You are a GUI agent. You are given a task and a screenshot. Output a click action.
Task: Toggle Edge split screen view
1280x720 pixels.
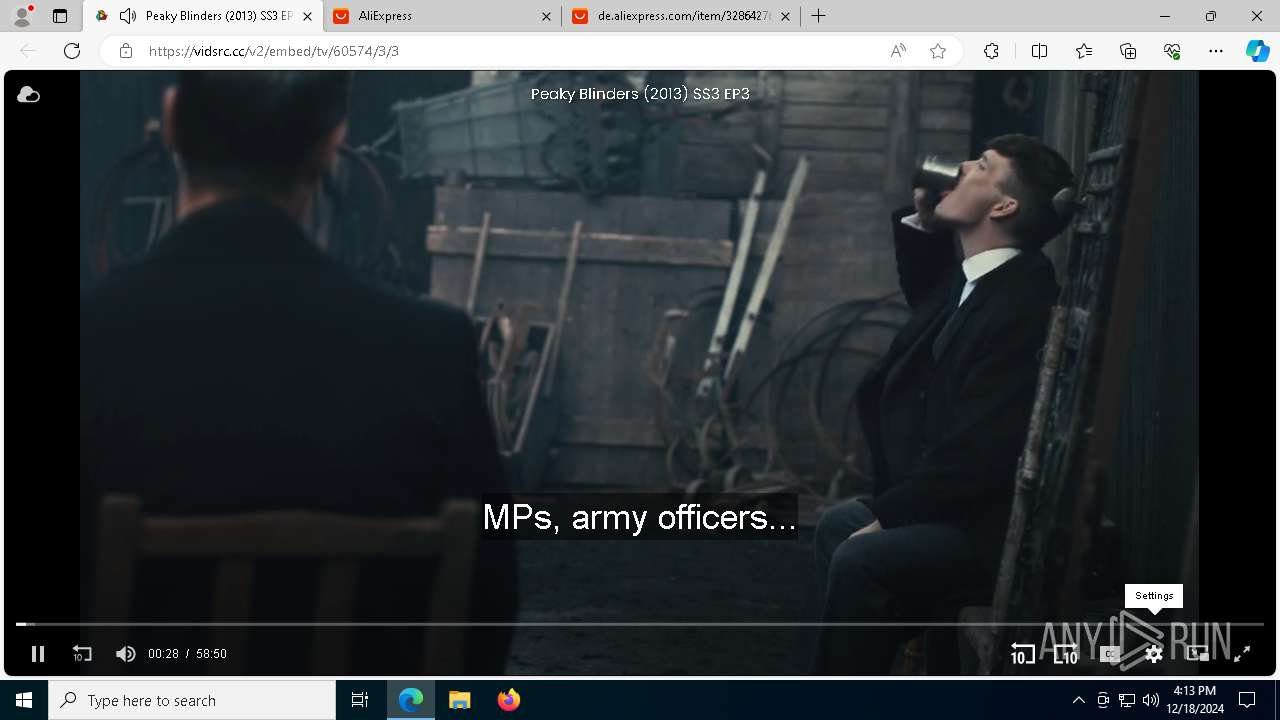[1039, 51]
